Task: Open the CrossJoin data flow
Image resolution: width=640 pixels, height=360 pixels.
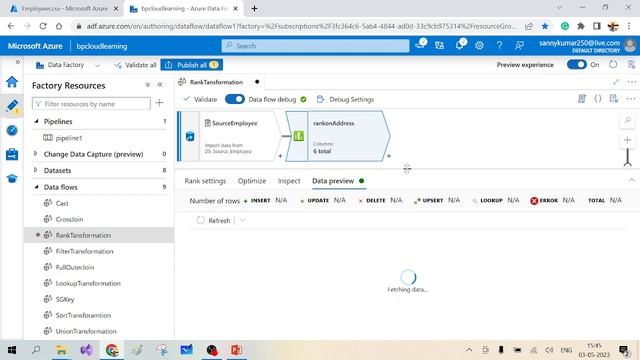Action: (69, 219)
